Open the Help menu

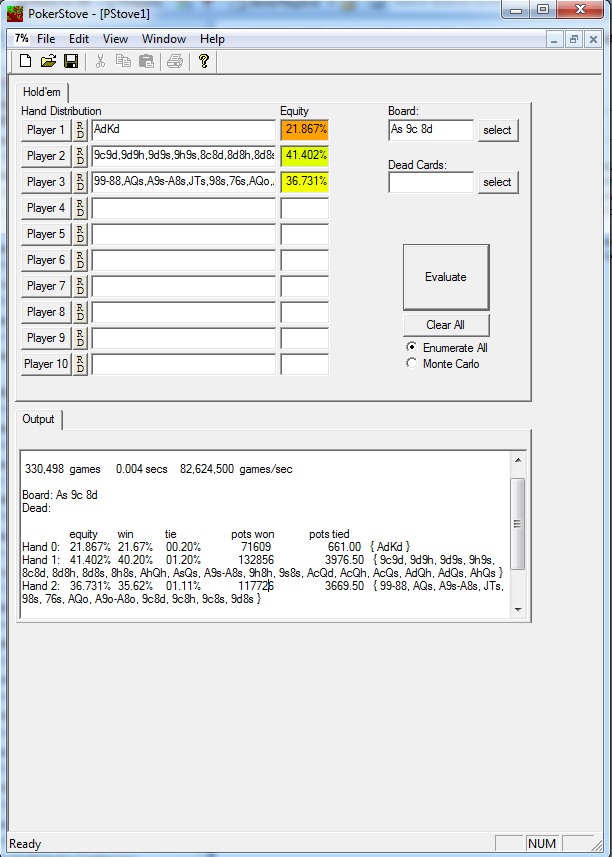[x=212, y=39]
